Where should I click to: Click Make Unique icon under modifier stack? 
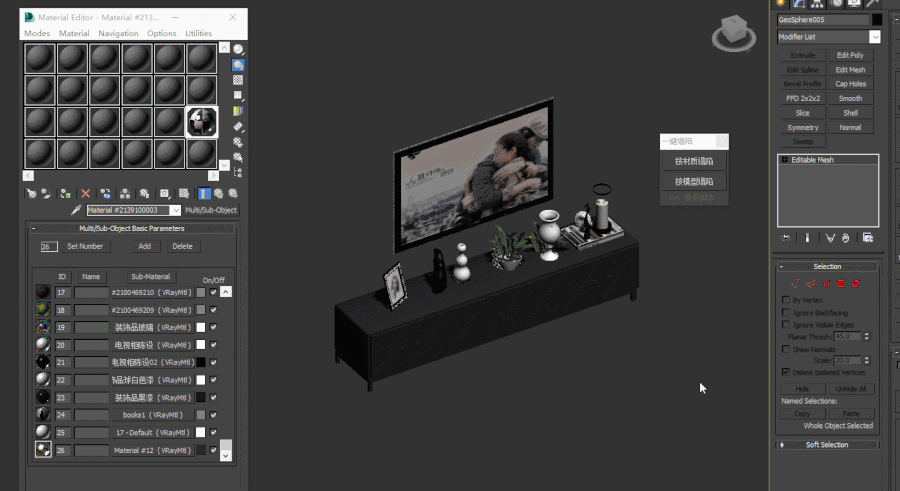tap(830, 238)
